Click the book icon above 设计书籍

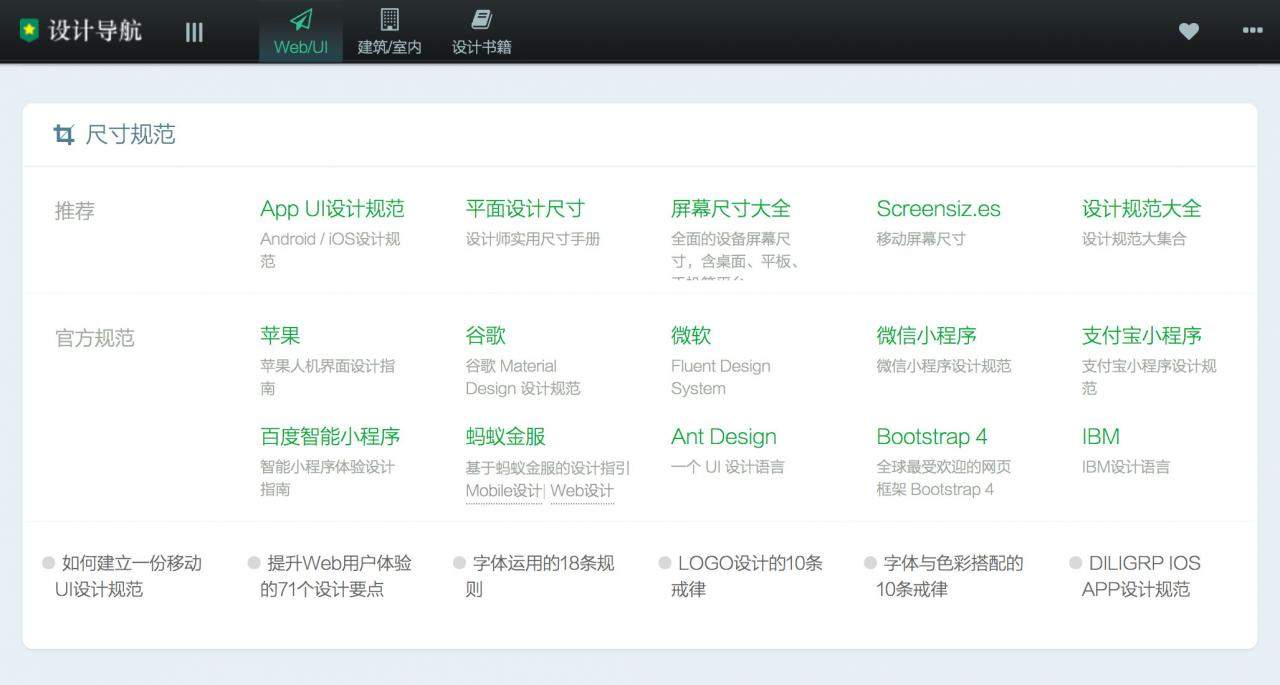point(482,19)
